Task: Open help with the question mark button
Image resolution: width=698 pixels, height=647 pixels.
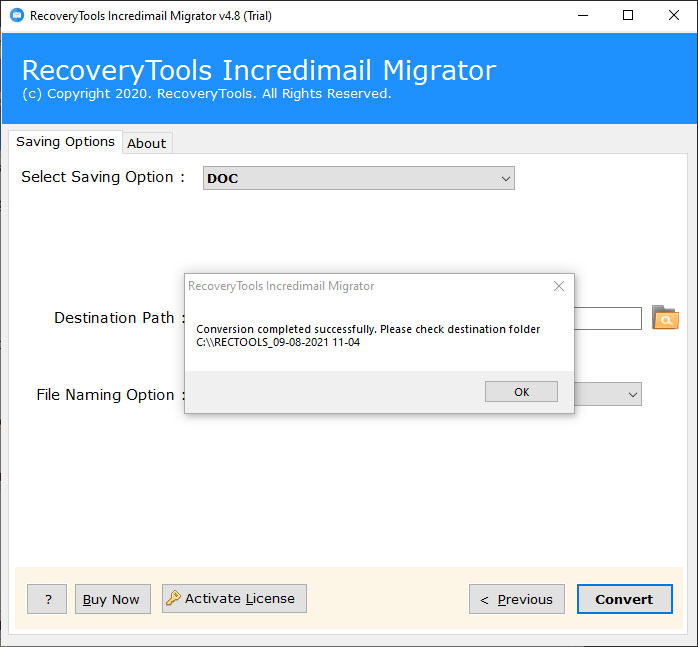Action: point(47,599)
